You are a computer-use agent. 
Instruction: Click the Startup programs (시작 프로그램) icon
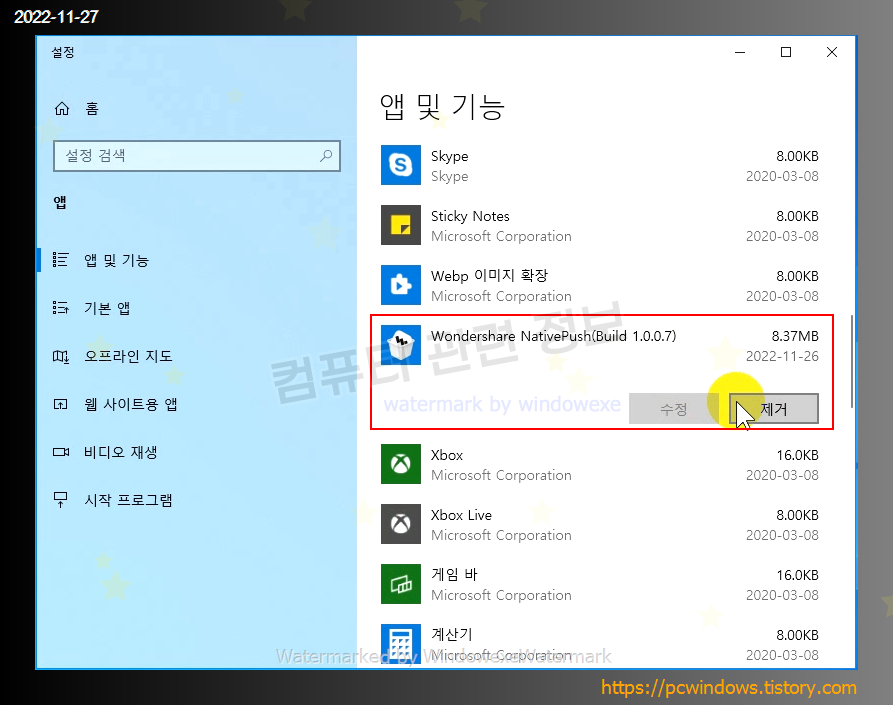tap(60, 500)
